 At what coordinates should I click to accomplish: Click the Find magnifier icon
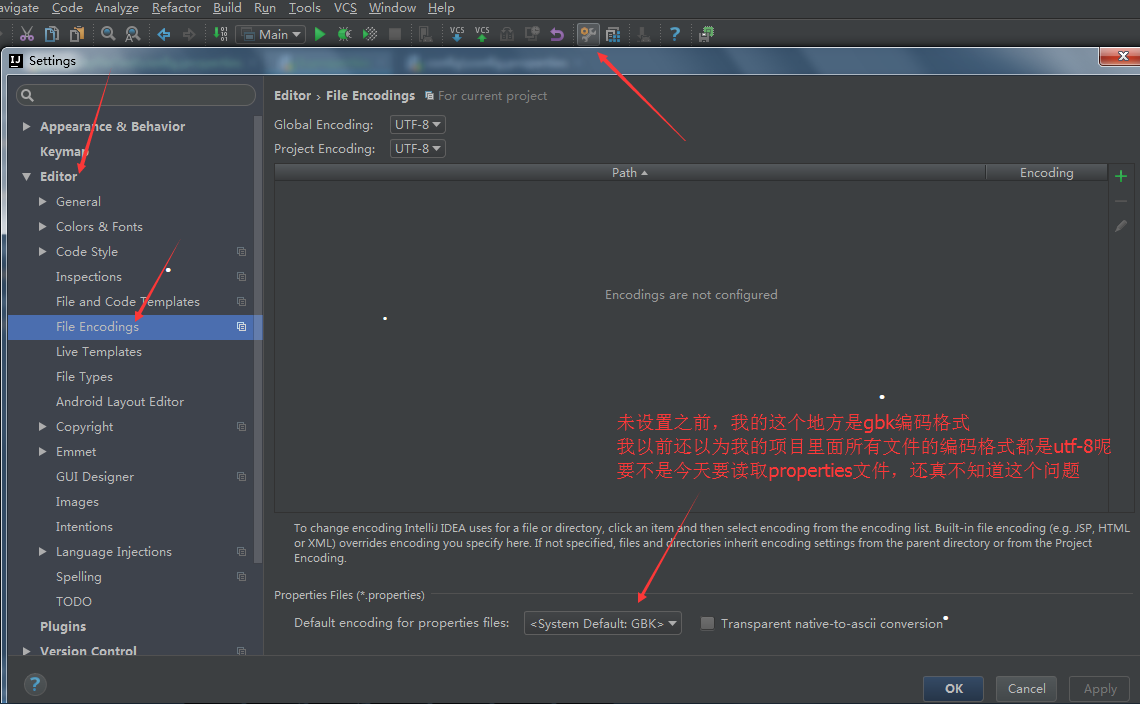108,34
